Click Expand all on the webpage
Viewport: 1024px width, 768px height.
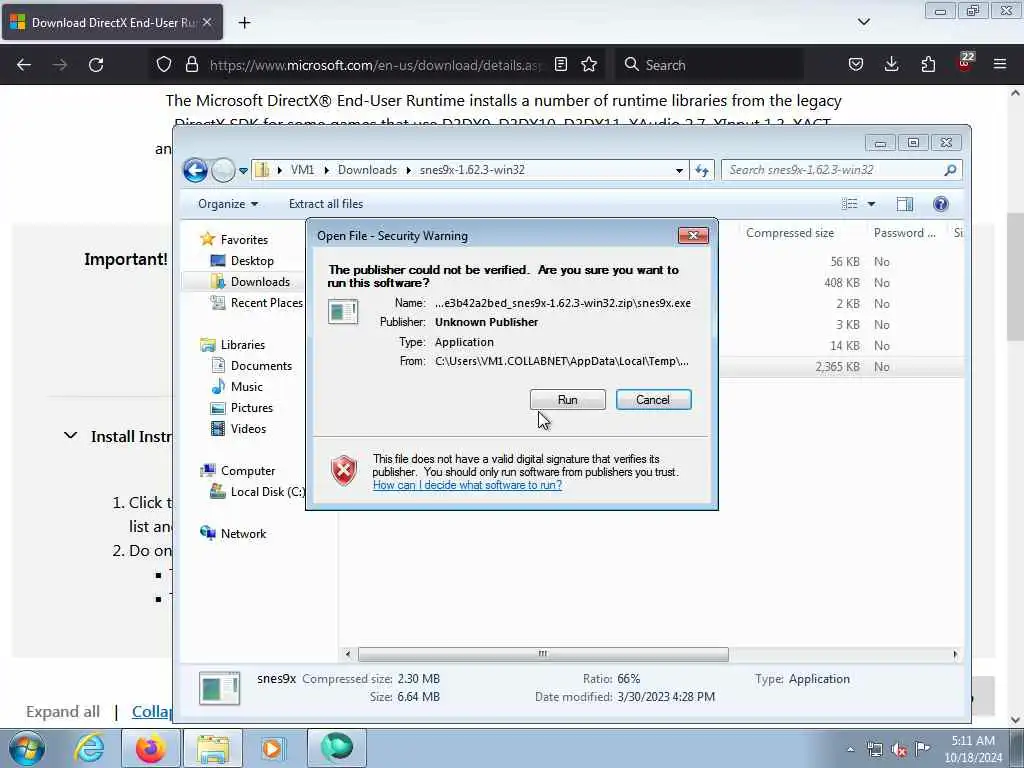(x=63, y=712)
